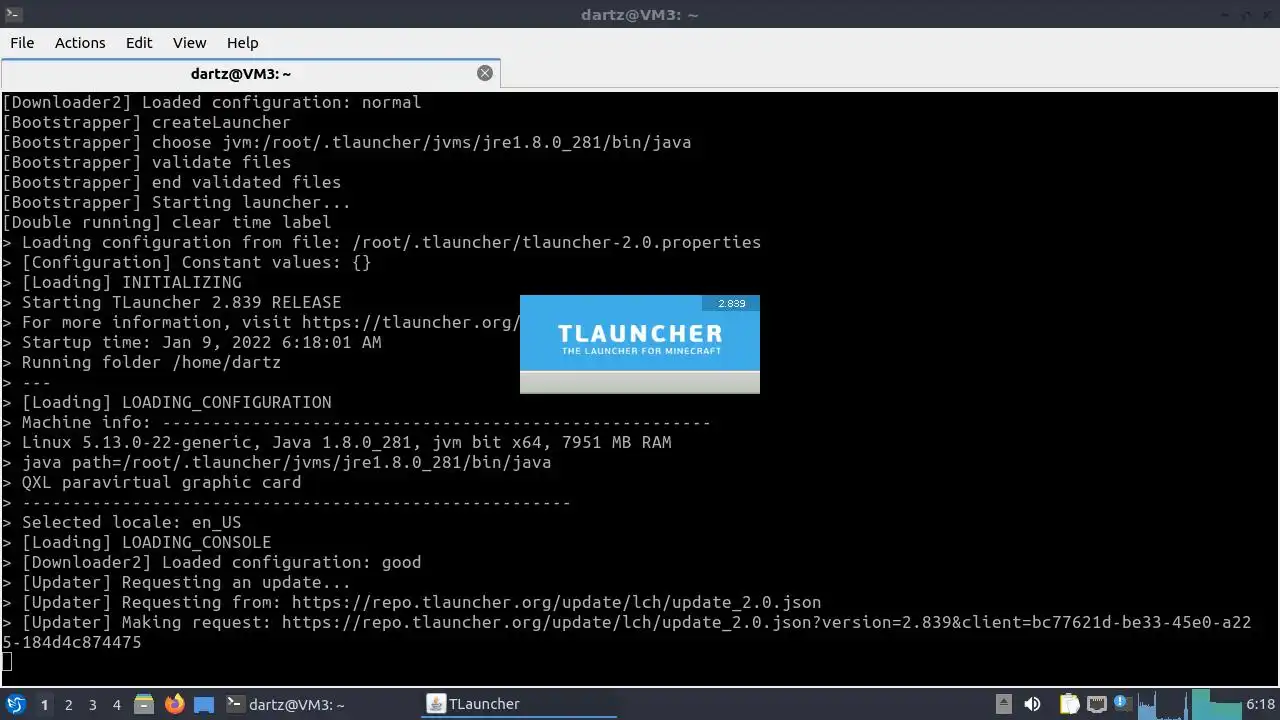Image resolution: width=1280 pixels, height=720 pixels.
Task: Click the terminal cursor block
Action: click(7, 661)
